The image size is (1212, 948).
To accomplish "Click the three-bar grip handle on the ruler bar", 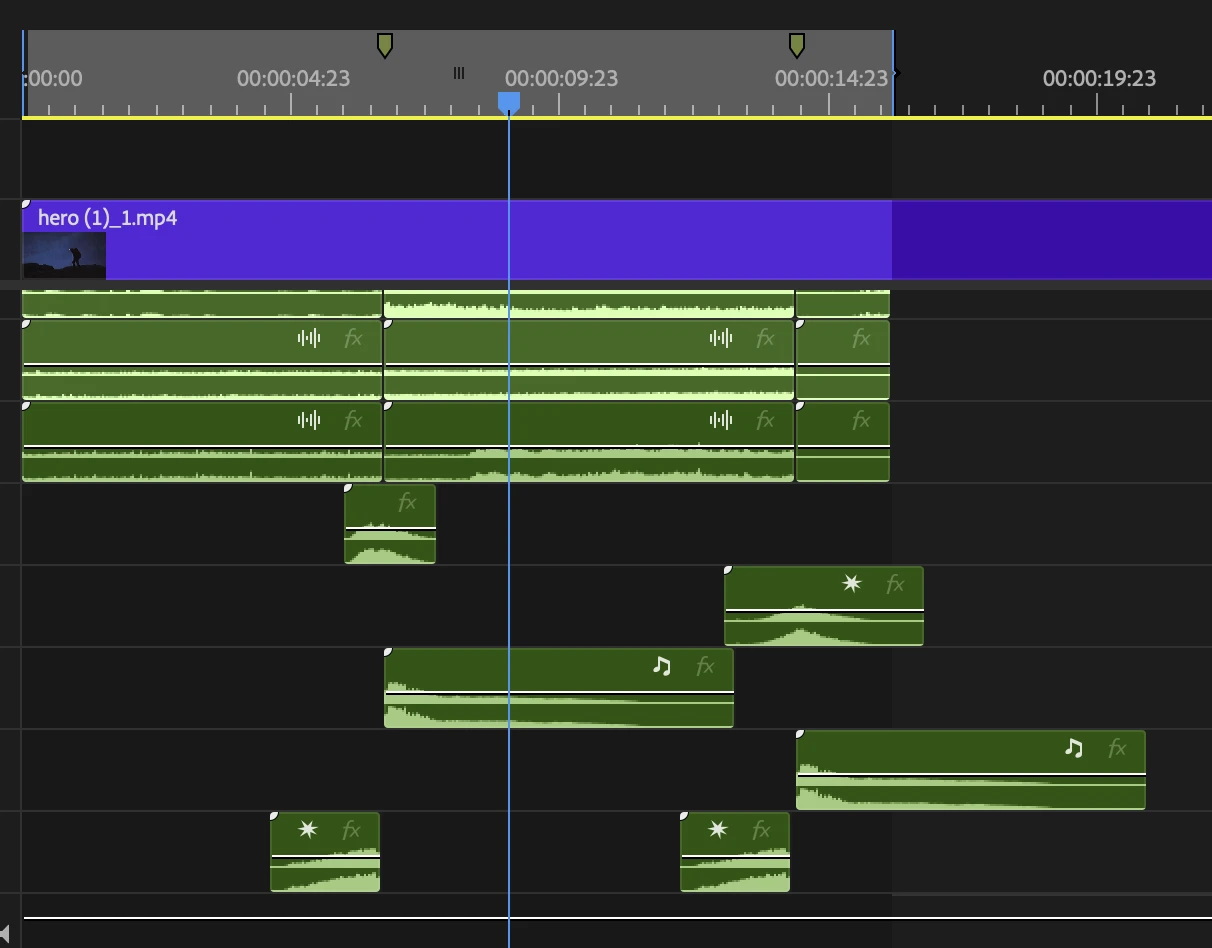I will pos(459,73).
